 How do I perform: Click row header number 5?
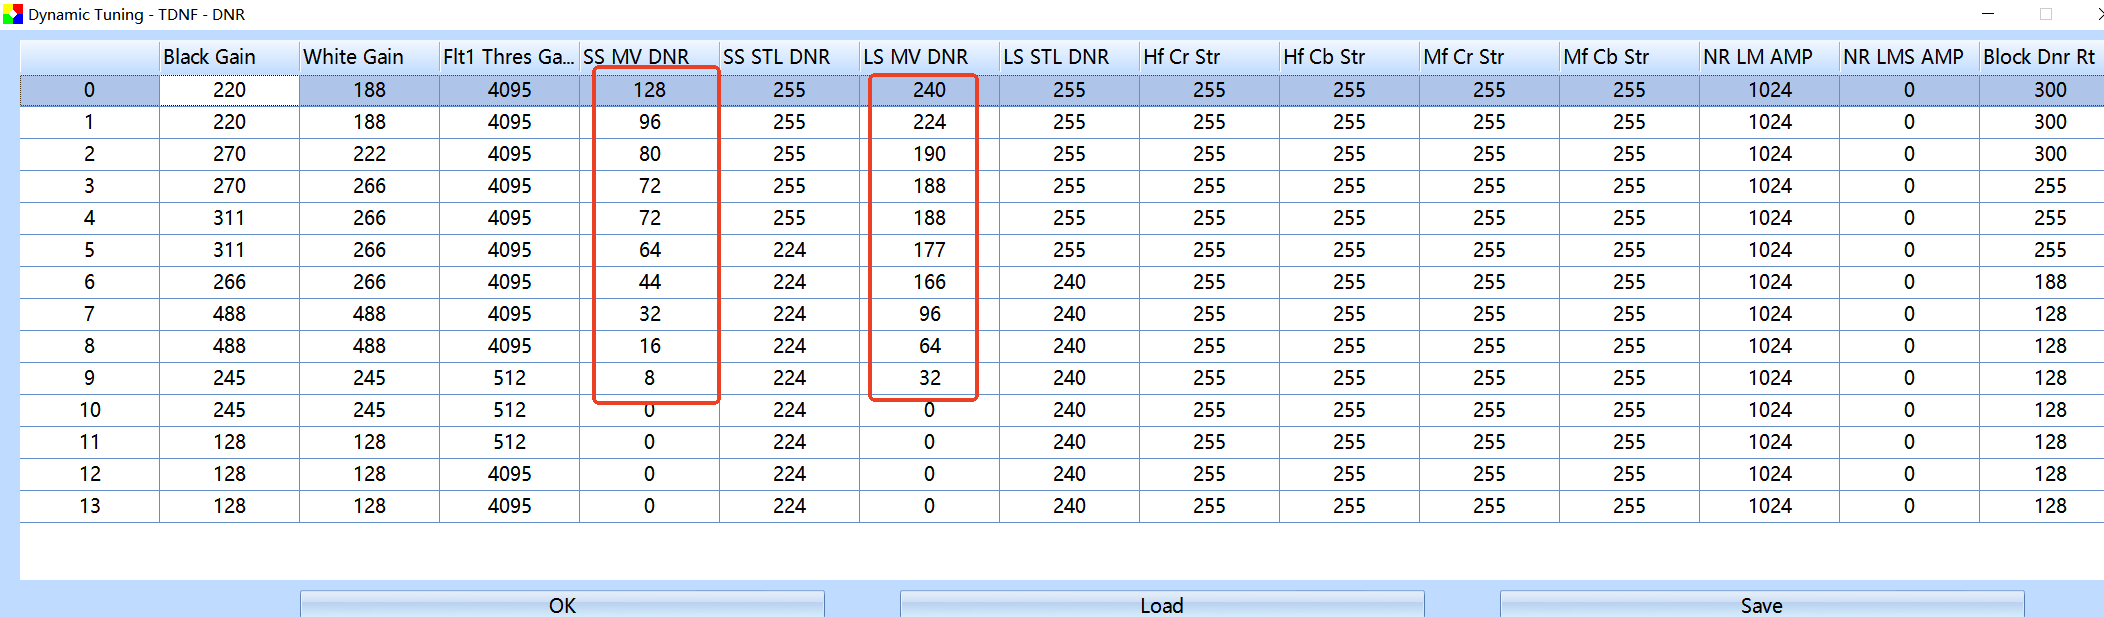tap(89, 250)
